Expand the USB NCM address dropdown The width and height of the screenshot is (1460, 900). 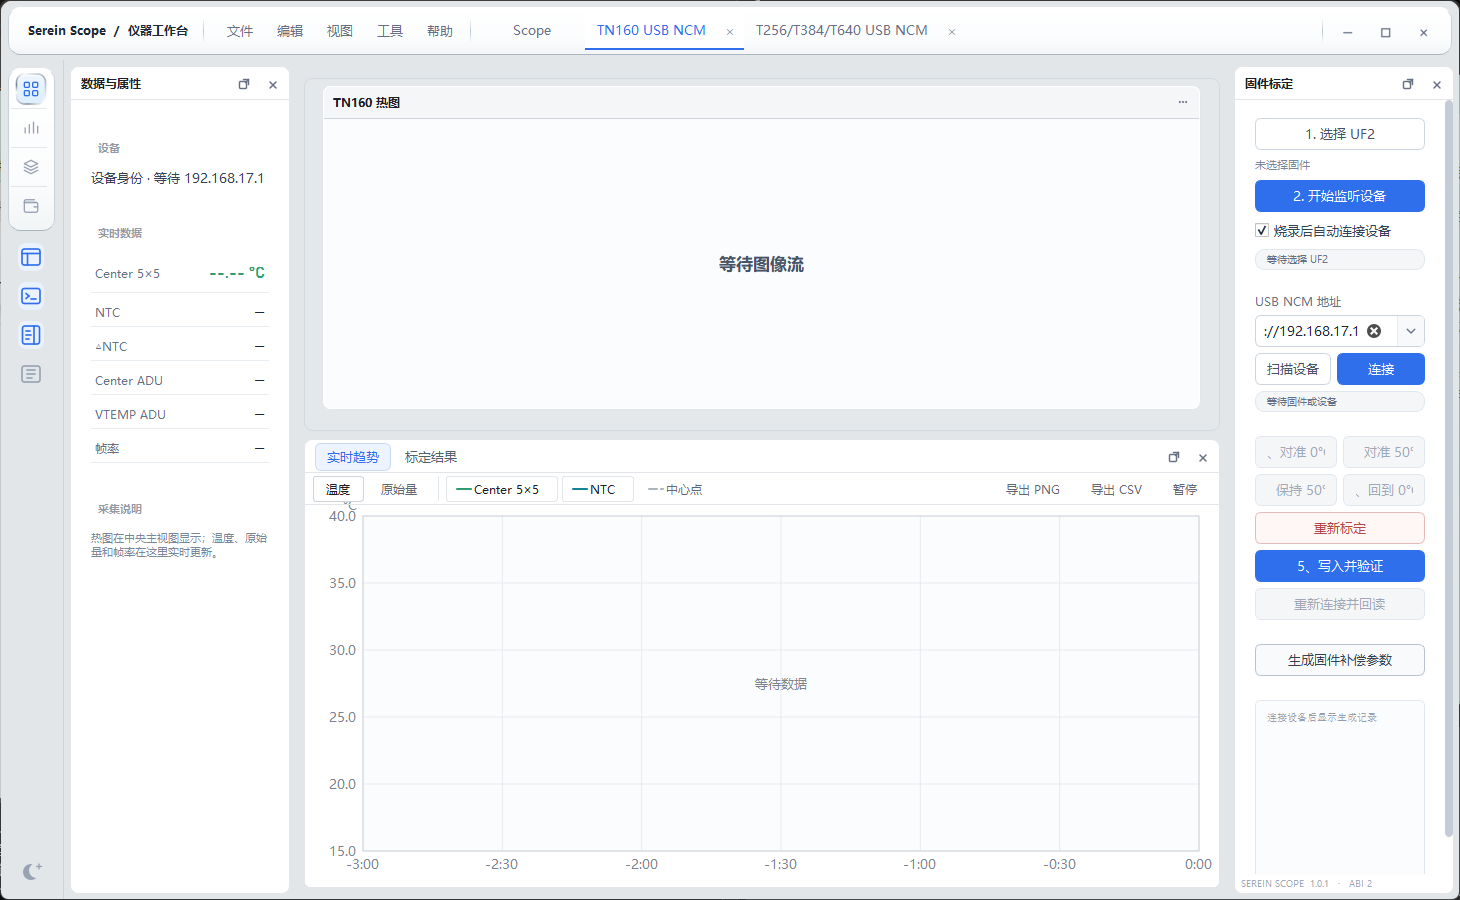1410,331
